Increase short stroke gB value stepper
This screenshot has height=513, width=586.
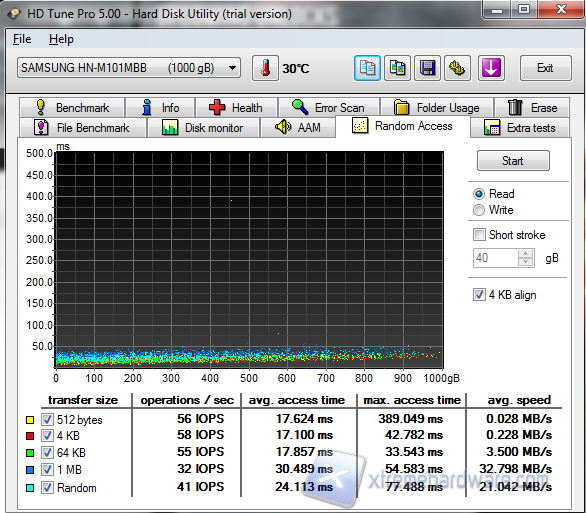[x=525, y=253]
